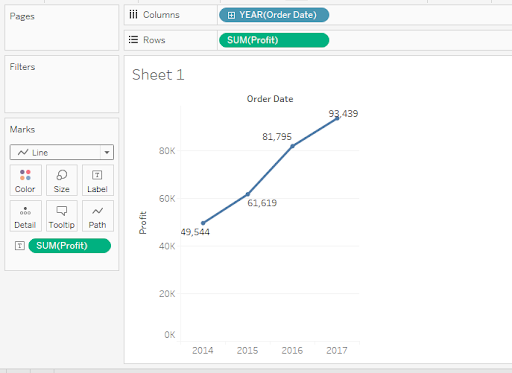The height and width of the screenshot is (373, 512).
Task: Click the Sheet 1 title
Action: pos(158,75)
